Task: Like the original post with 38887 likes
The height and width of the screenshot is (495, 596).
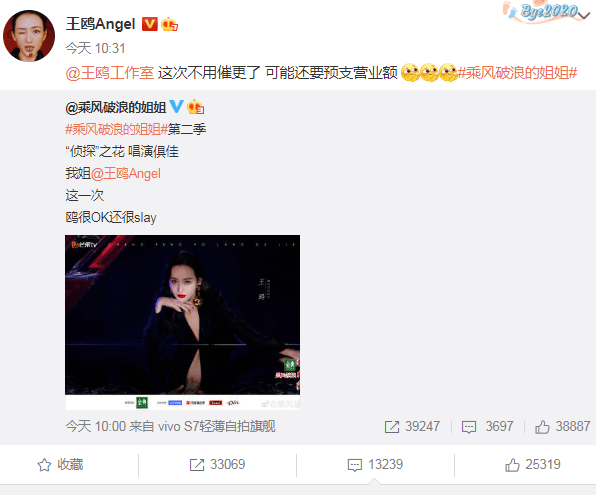Action: (563, 427)
